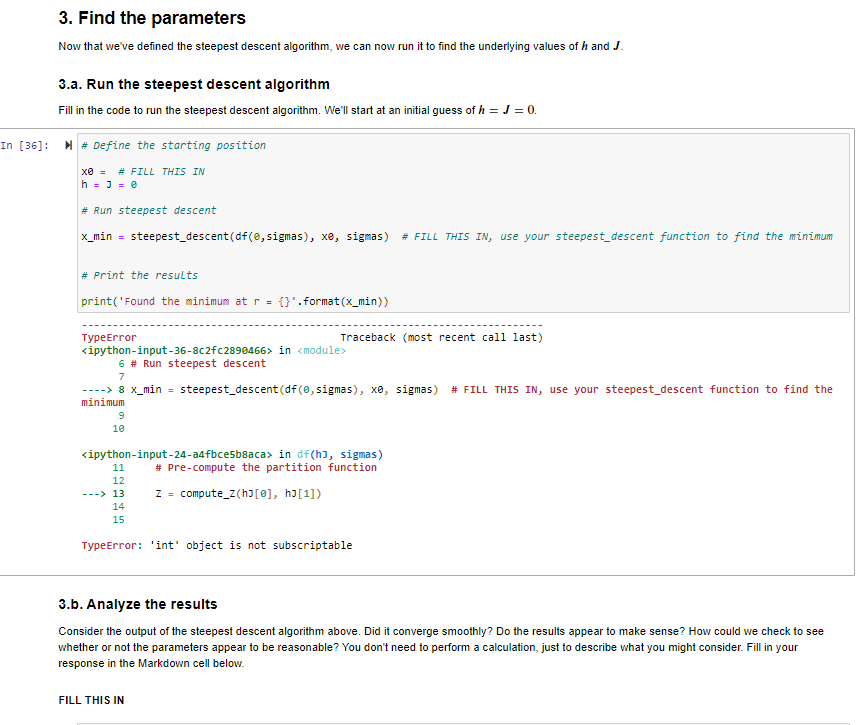The width and height of the screenshot is (860, 725).
Task: Click the In [36] cell prompt label
Action: click(25, 145)
